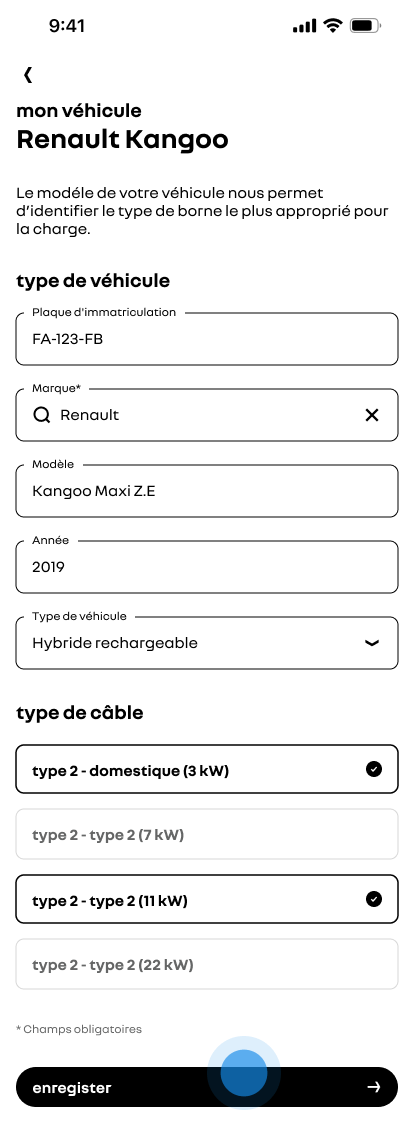Toggle type 2 - domestique (3 kW) option
The image size is (414, 1123).
pyautogui.click(x=207, y=769)
